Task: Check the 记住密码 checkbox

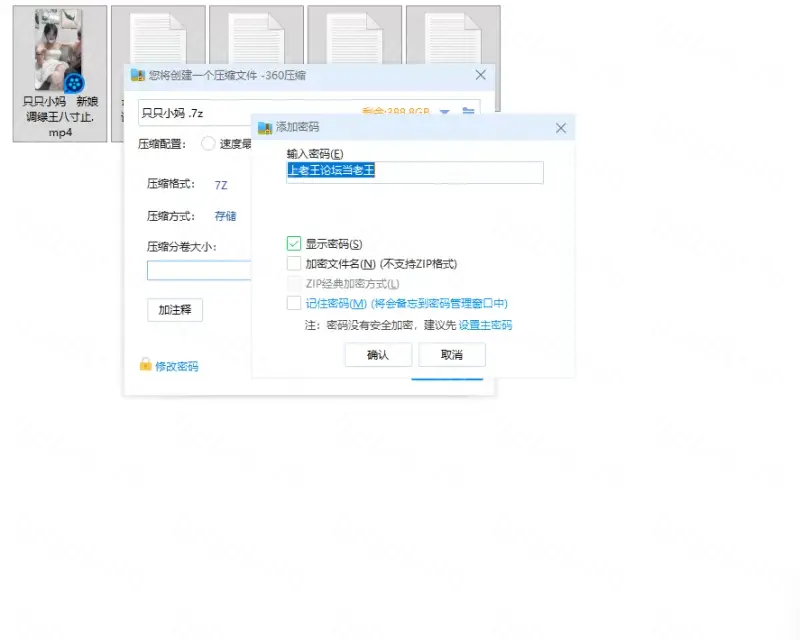Action: point(294,303)
